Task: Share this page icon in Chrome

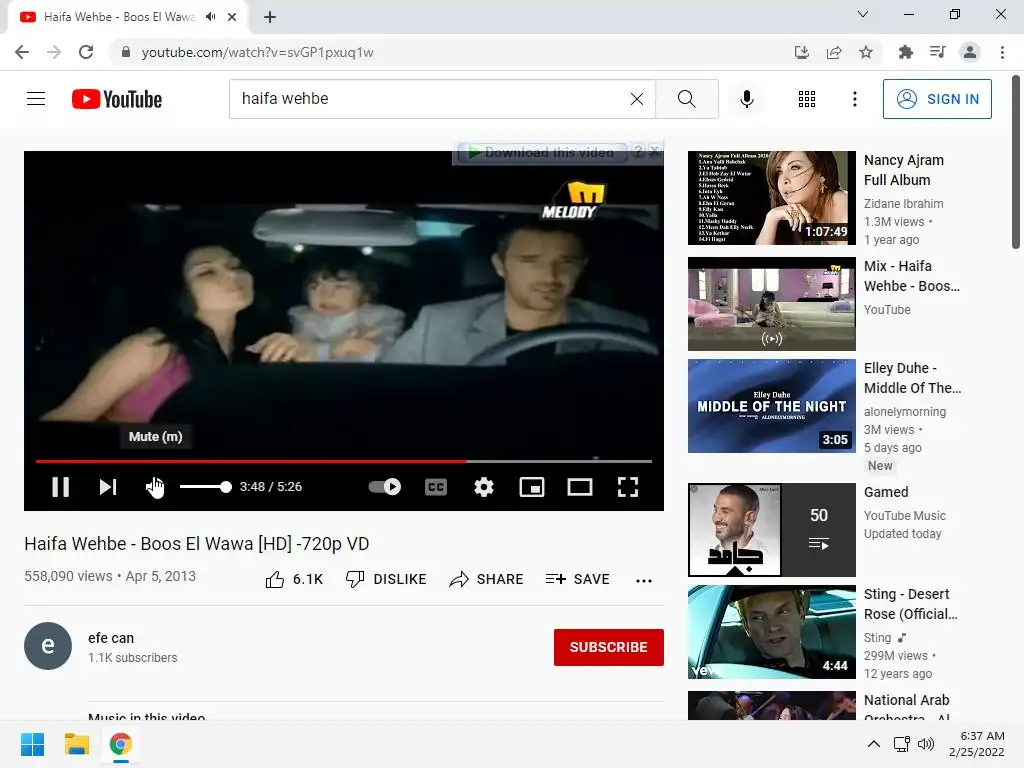Action: point(834,52)
